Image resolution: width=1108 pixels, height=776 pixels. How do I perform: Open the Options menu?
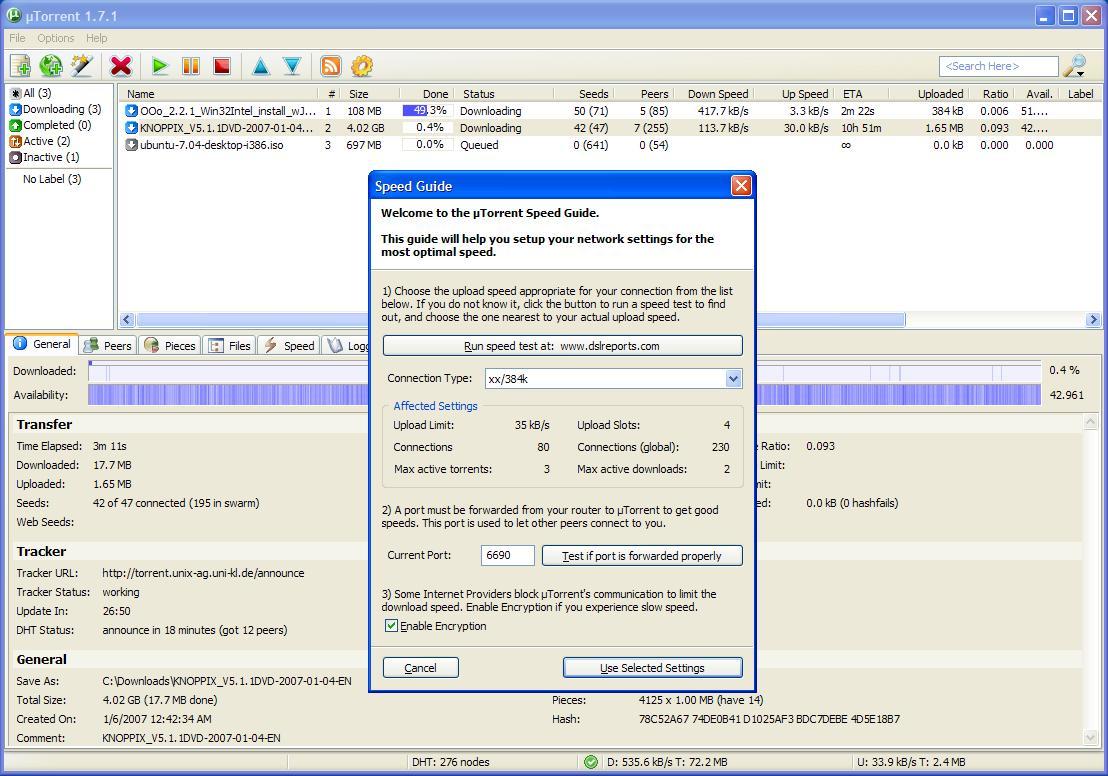click(x=55, y=38)
